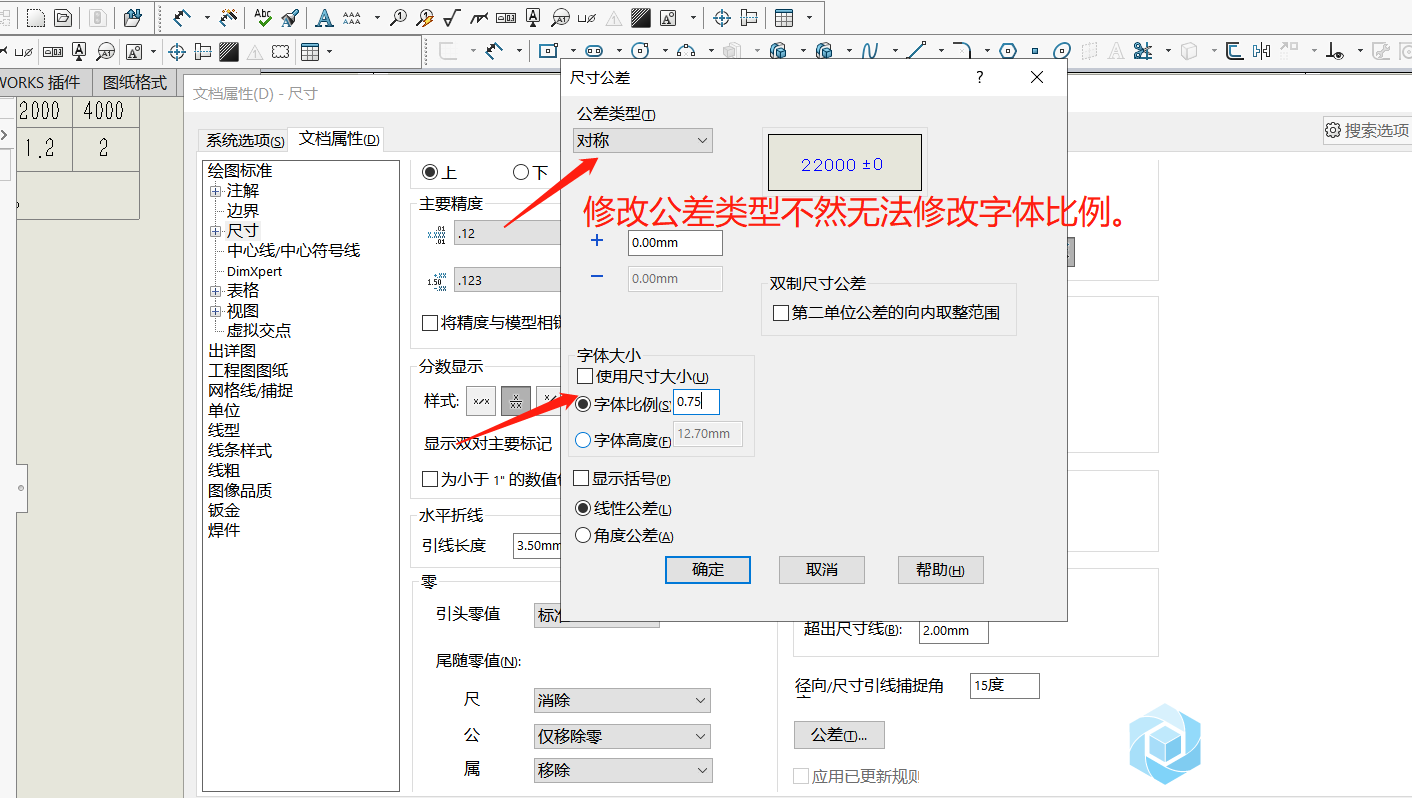Select the Circle sketch tool

(641, 51)
